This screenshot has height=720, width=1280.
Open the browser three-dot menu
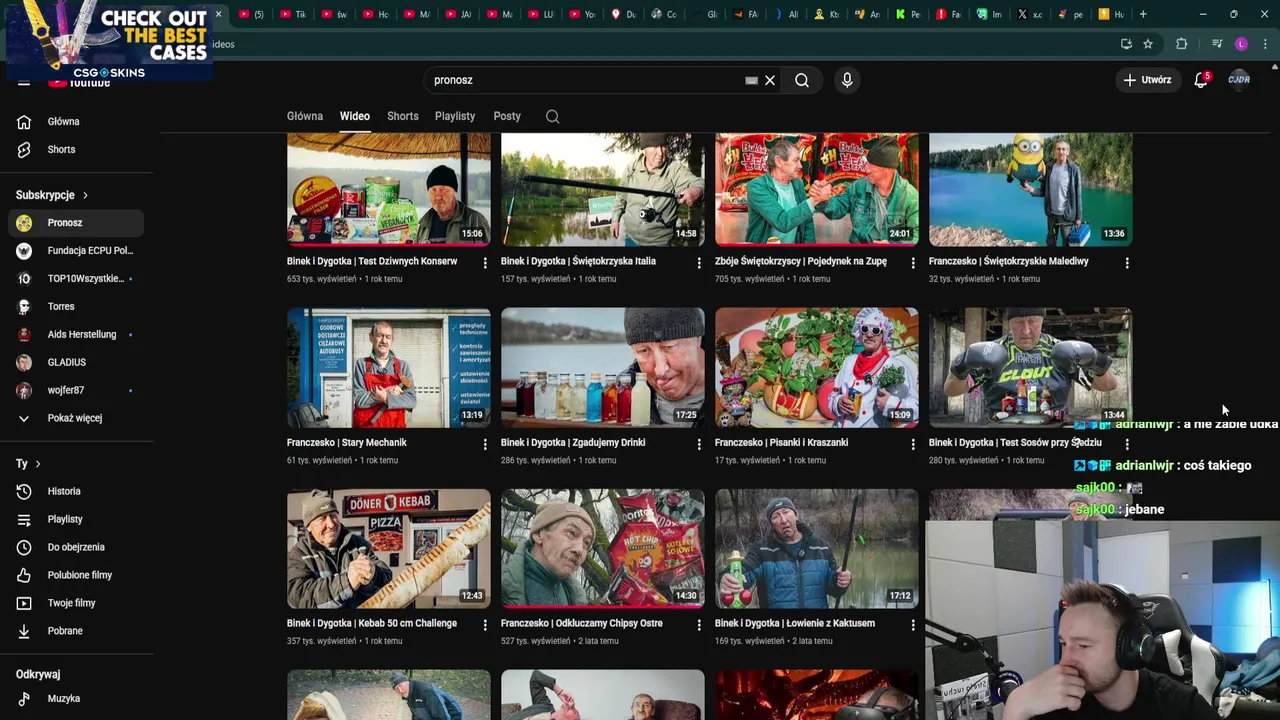(1265, 44)
